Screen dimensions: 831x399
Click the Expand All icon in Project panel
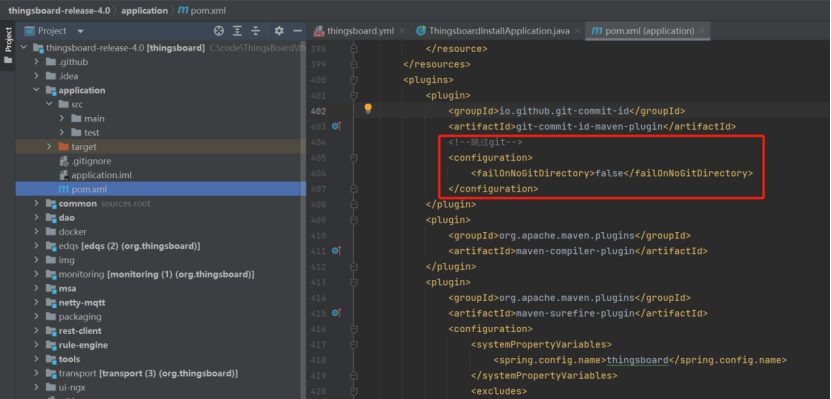[237, 31]
